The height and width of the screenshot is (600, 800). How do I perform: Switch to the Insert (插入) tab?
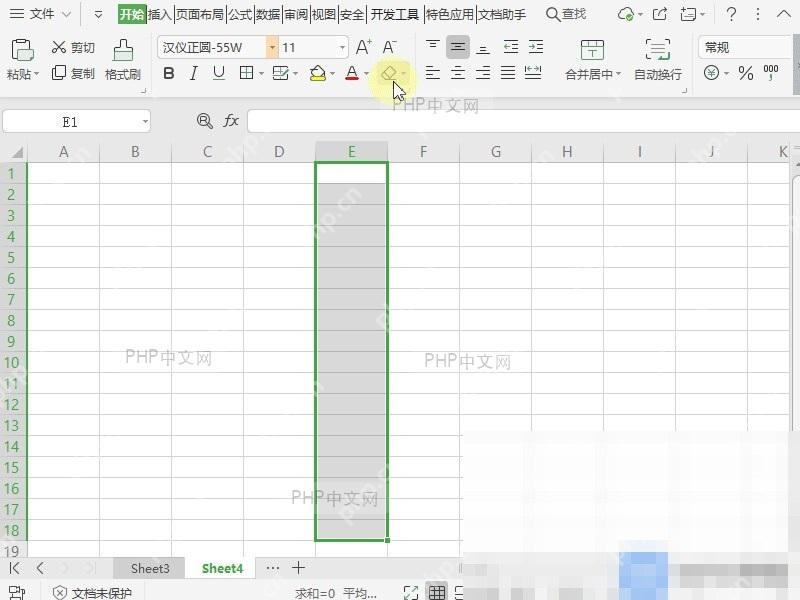coord(160,14)
